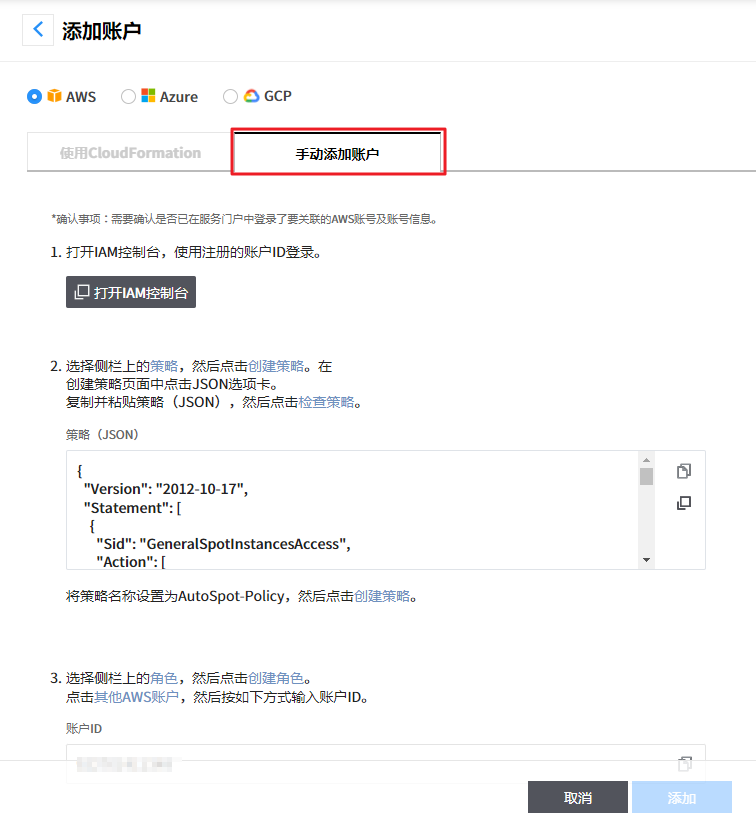Open the 创建角色 link

tap(275, 678)
